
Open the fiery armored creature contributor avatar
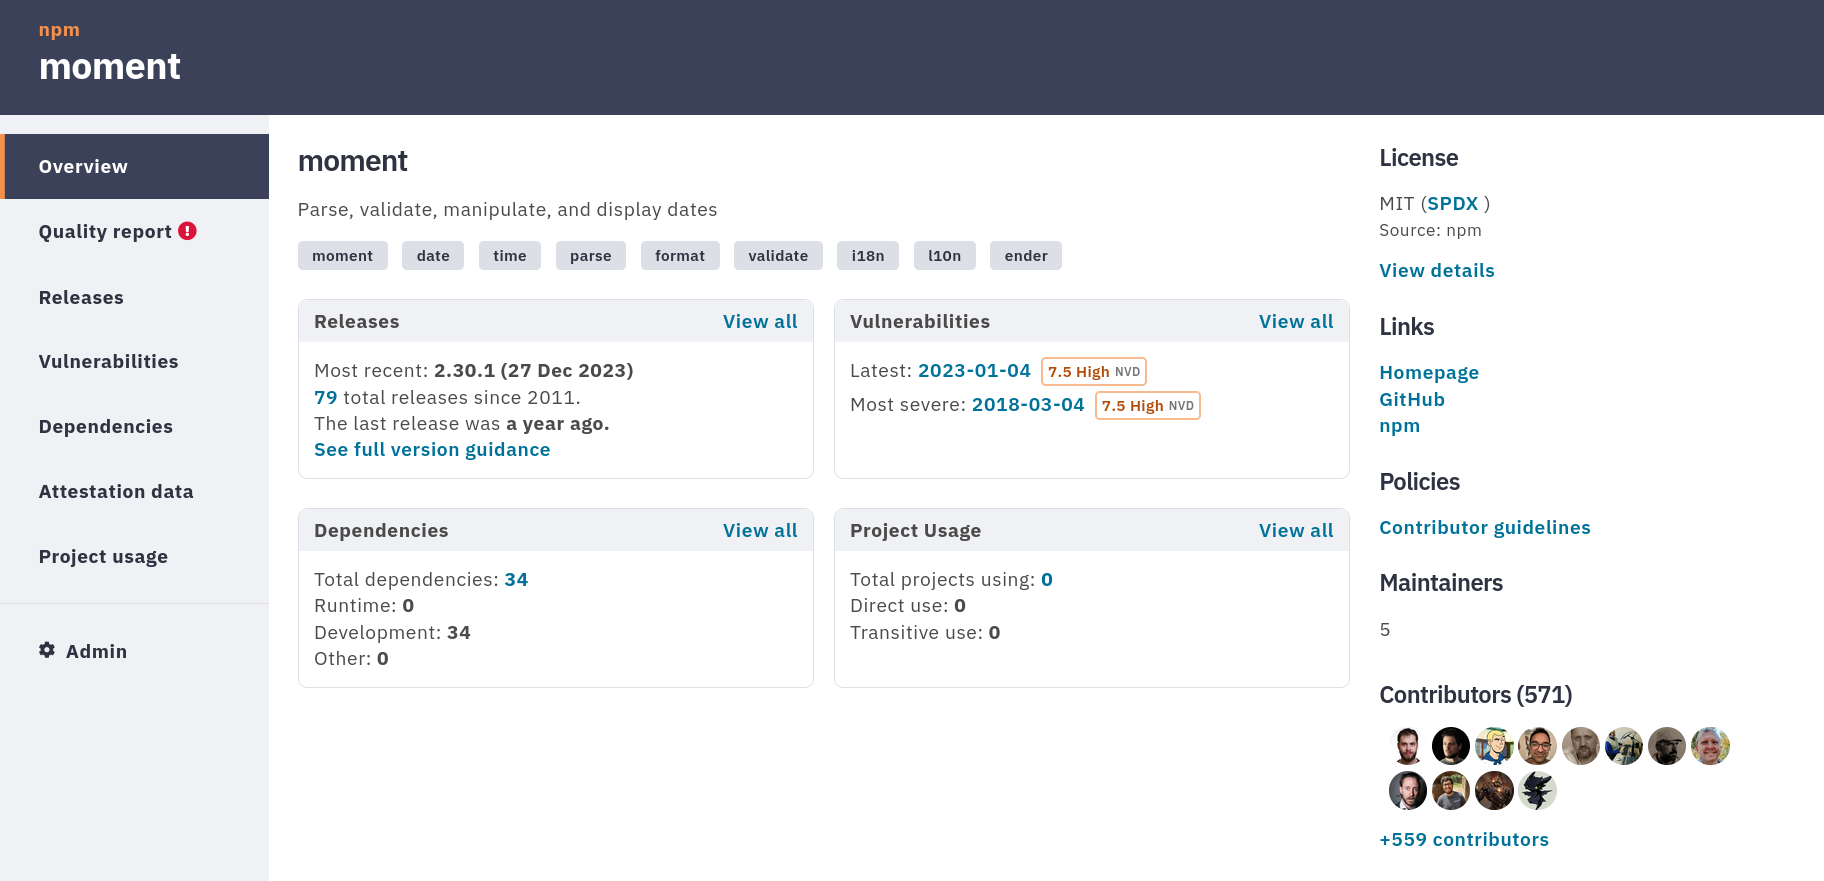[1494, 790]
